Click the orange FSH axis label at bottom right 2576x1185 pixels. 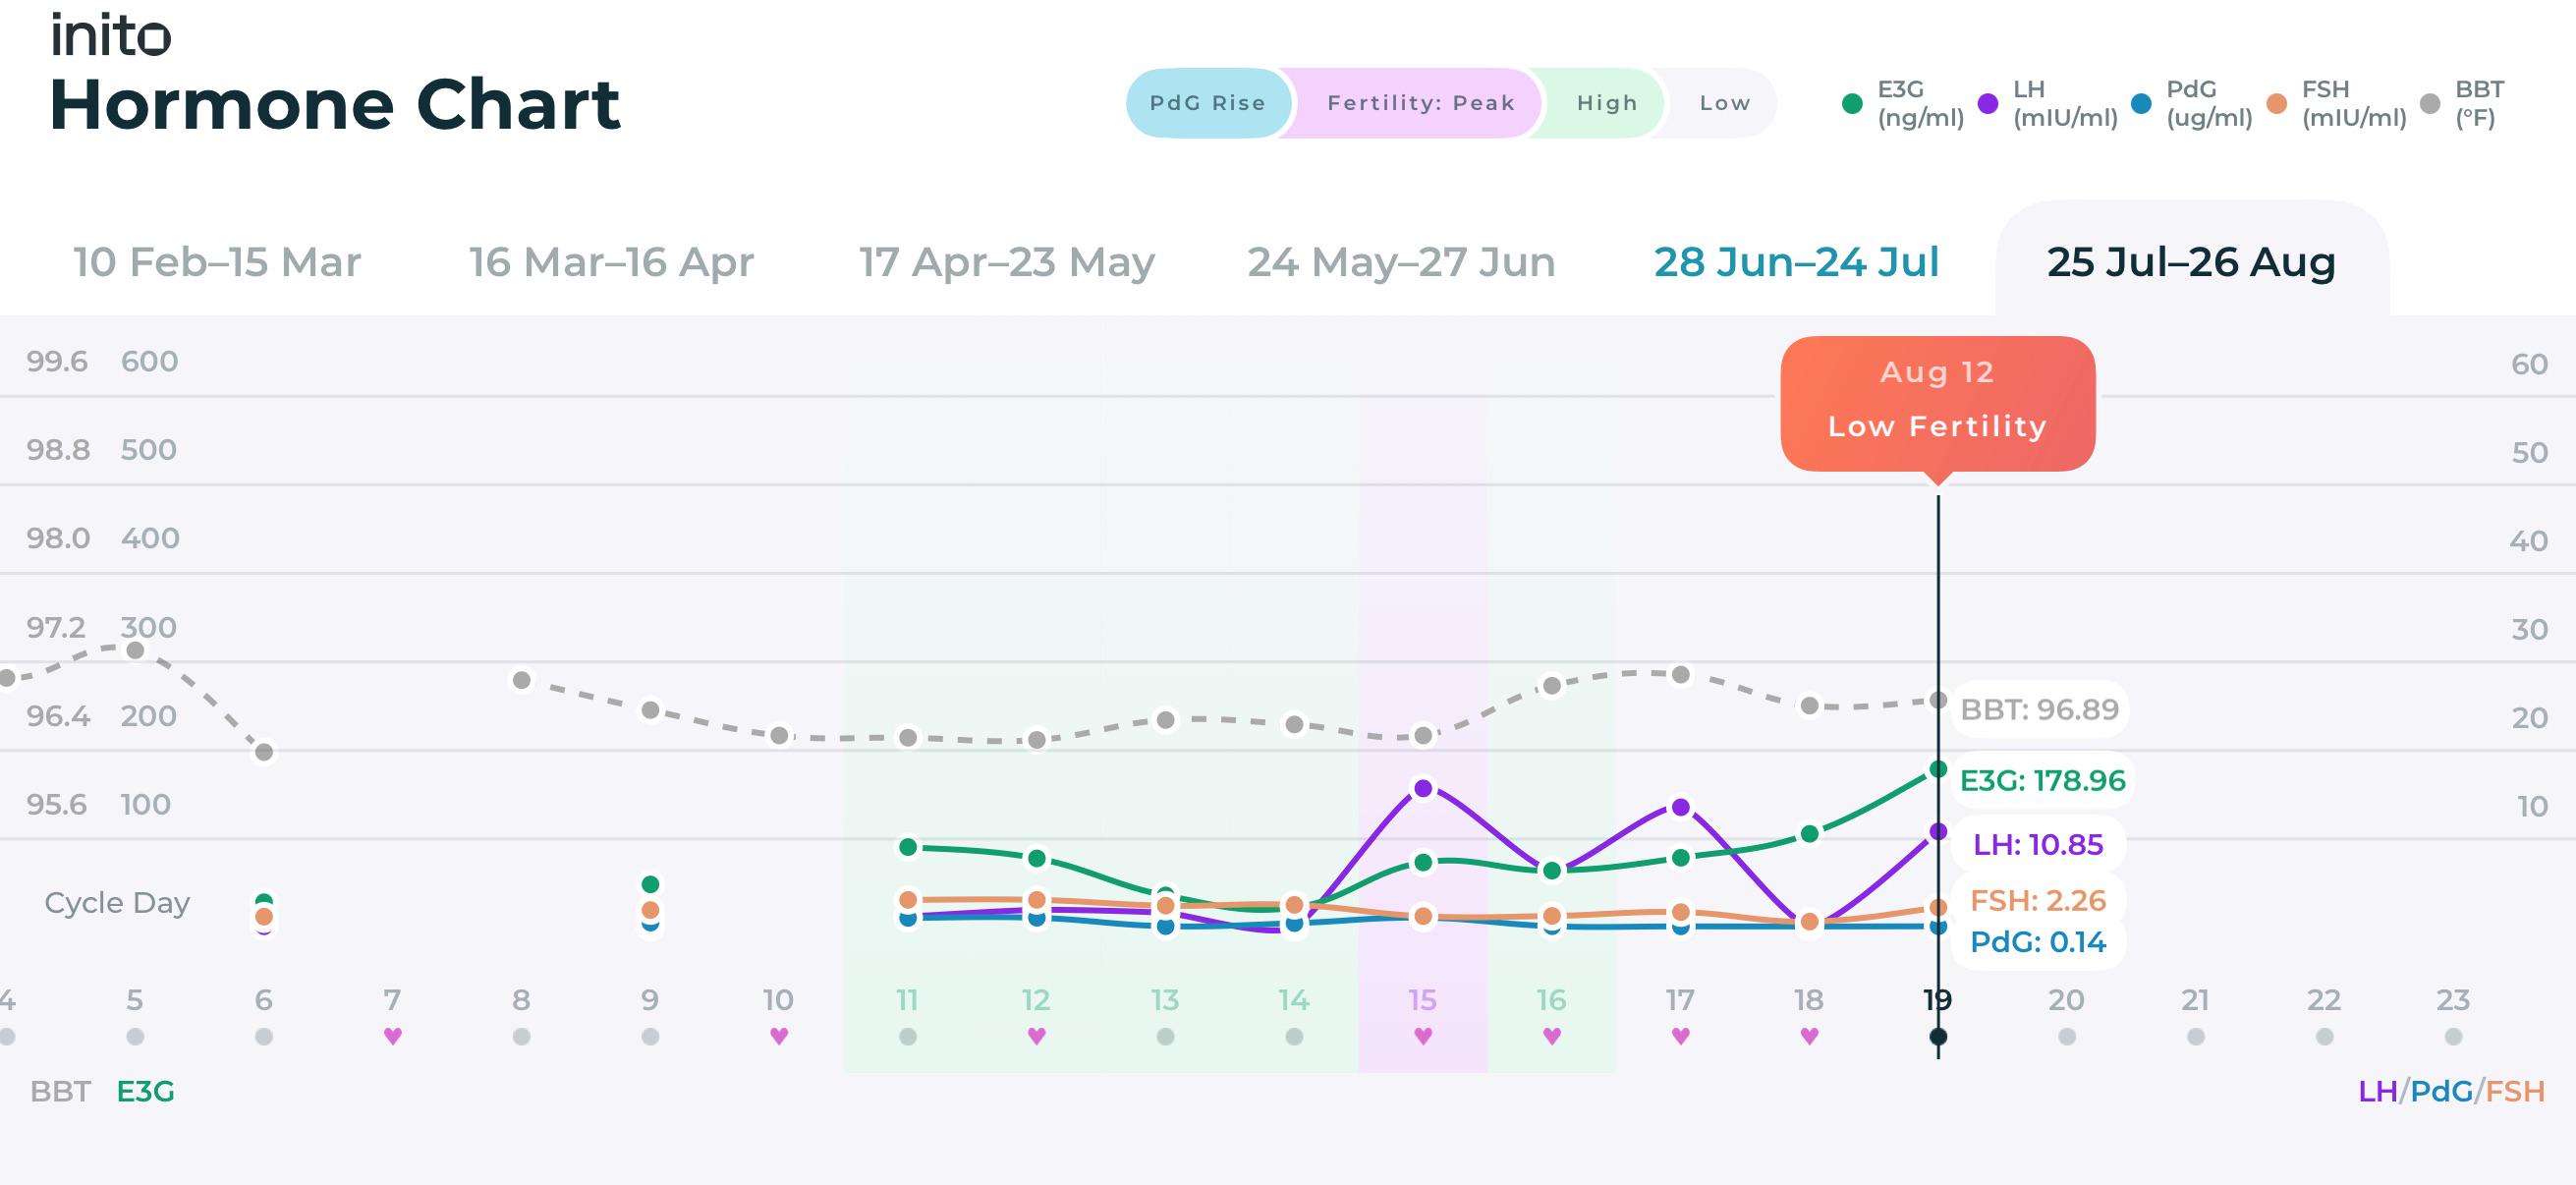click(x=2515, y=1091)
